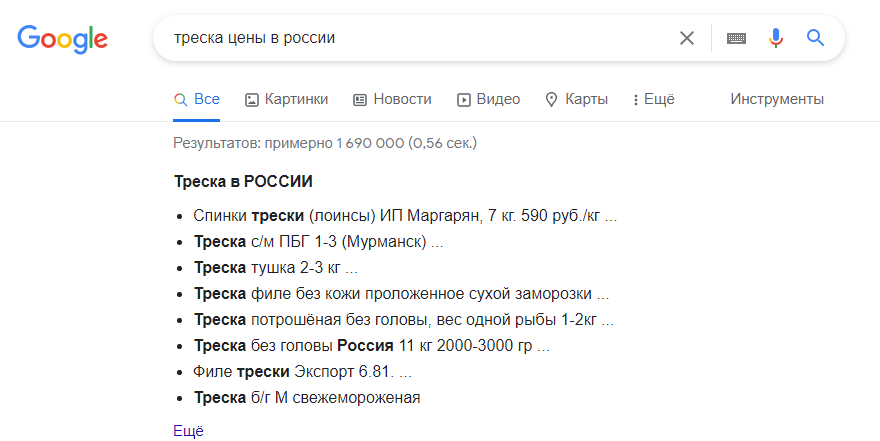Switch to the Новости tab
Image resolution: width=880 pixels, height=441 pixels.
pyautogui.click(x=392, y=99)
